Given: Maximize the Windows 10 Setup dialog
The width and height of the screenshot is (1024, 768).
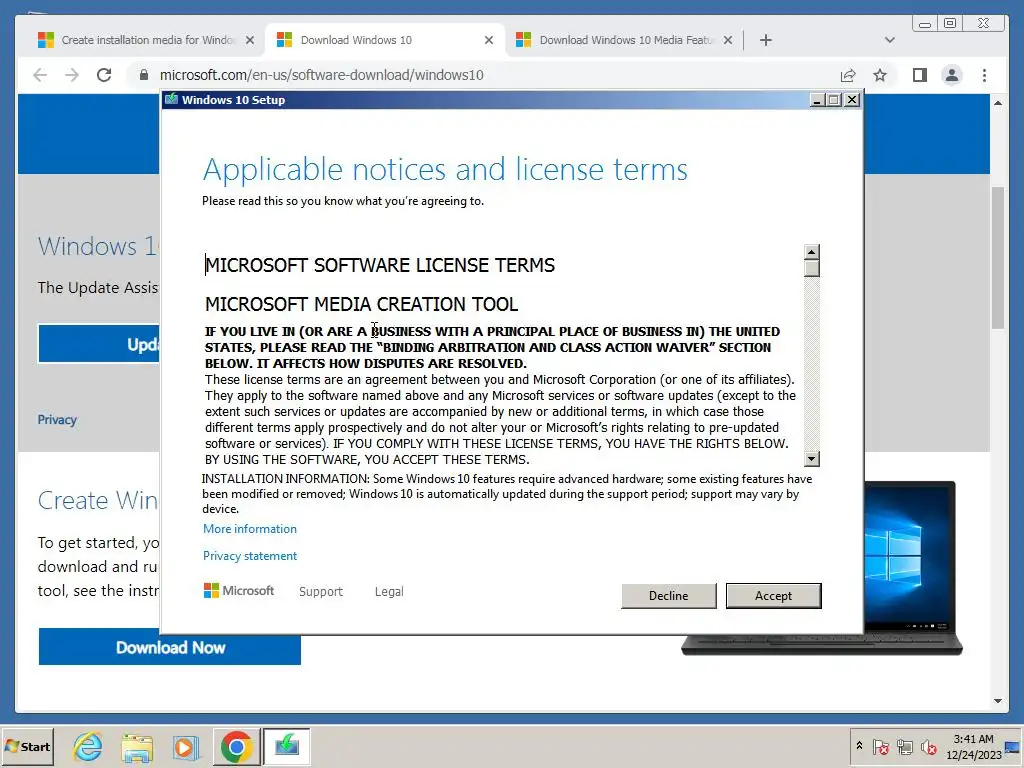Looking at the screenshot, I should [834, 100].
